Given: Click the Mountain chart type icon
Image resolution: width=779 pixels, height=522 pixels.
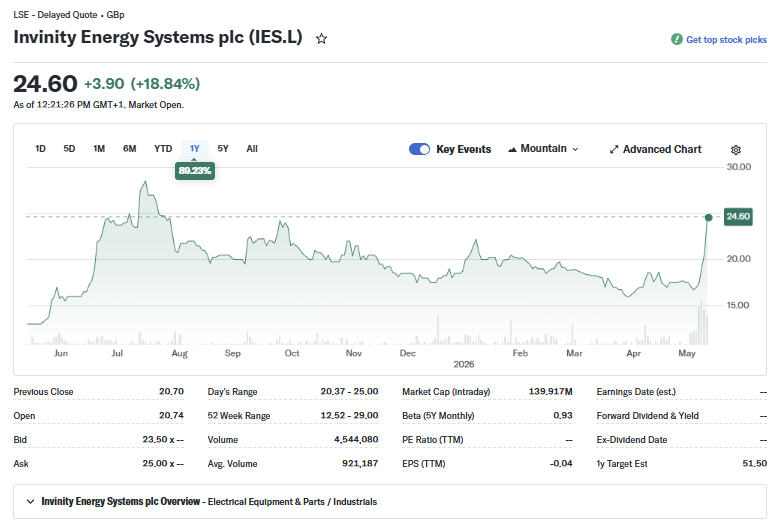Looking at the screenshot, I should tap(512, 149).
